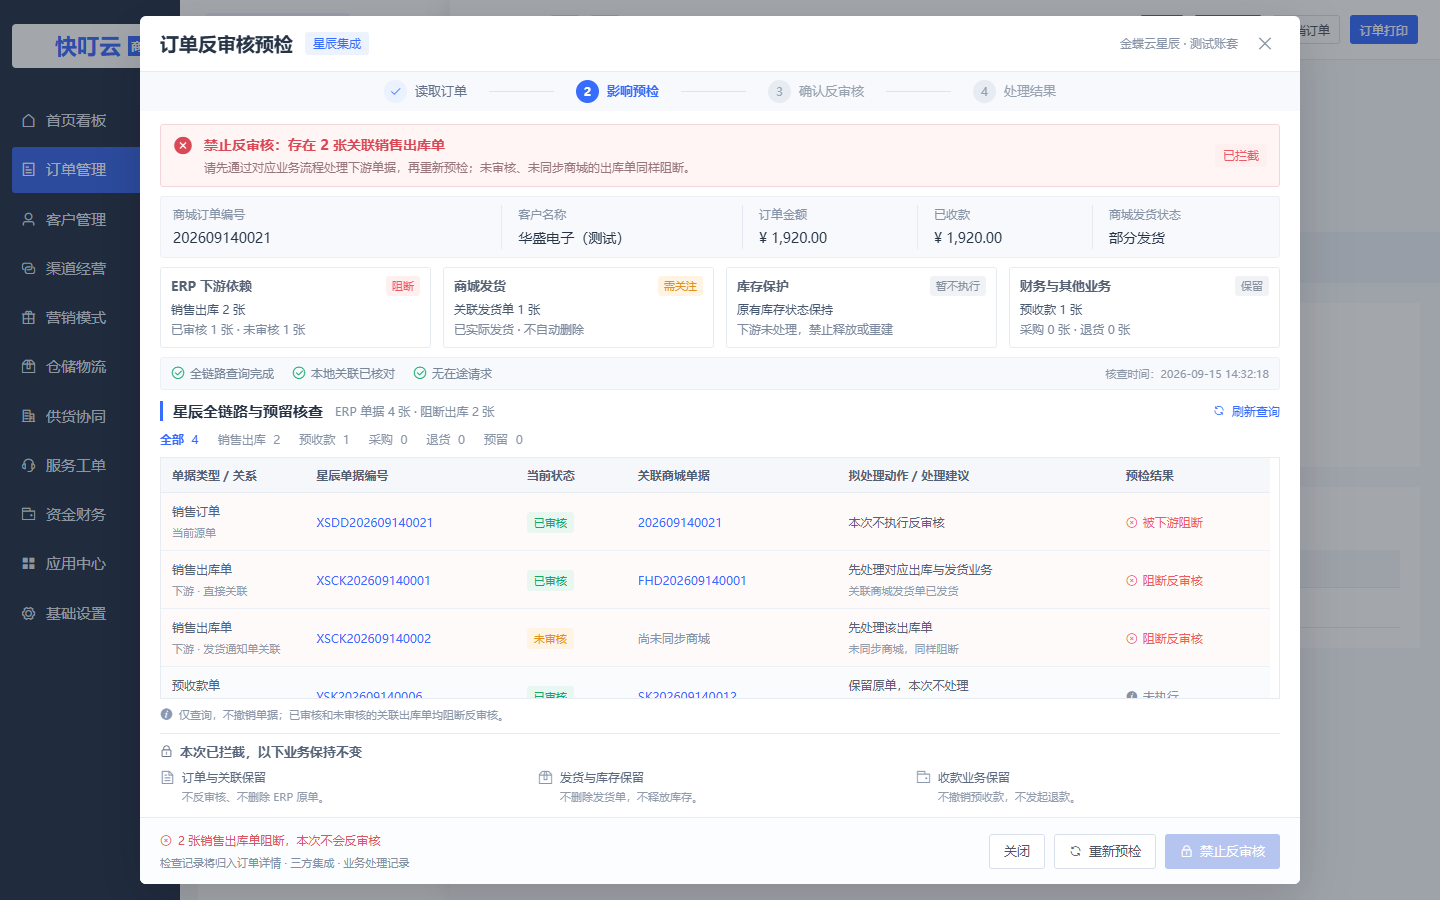Screen dimensions: 1440x900
Task: Click the 需关注 tag on 商城发货 card
Action: (x=680, y=286)
